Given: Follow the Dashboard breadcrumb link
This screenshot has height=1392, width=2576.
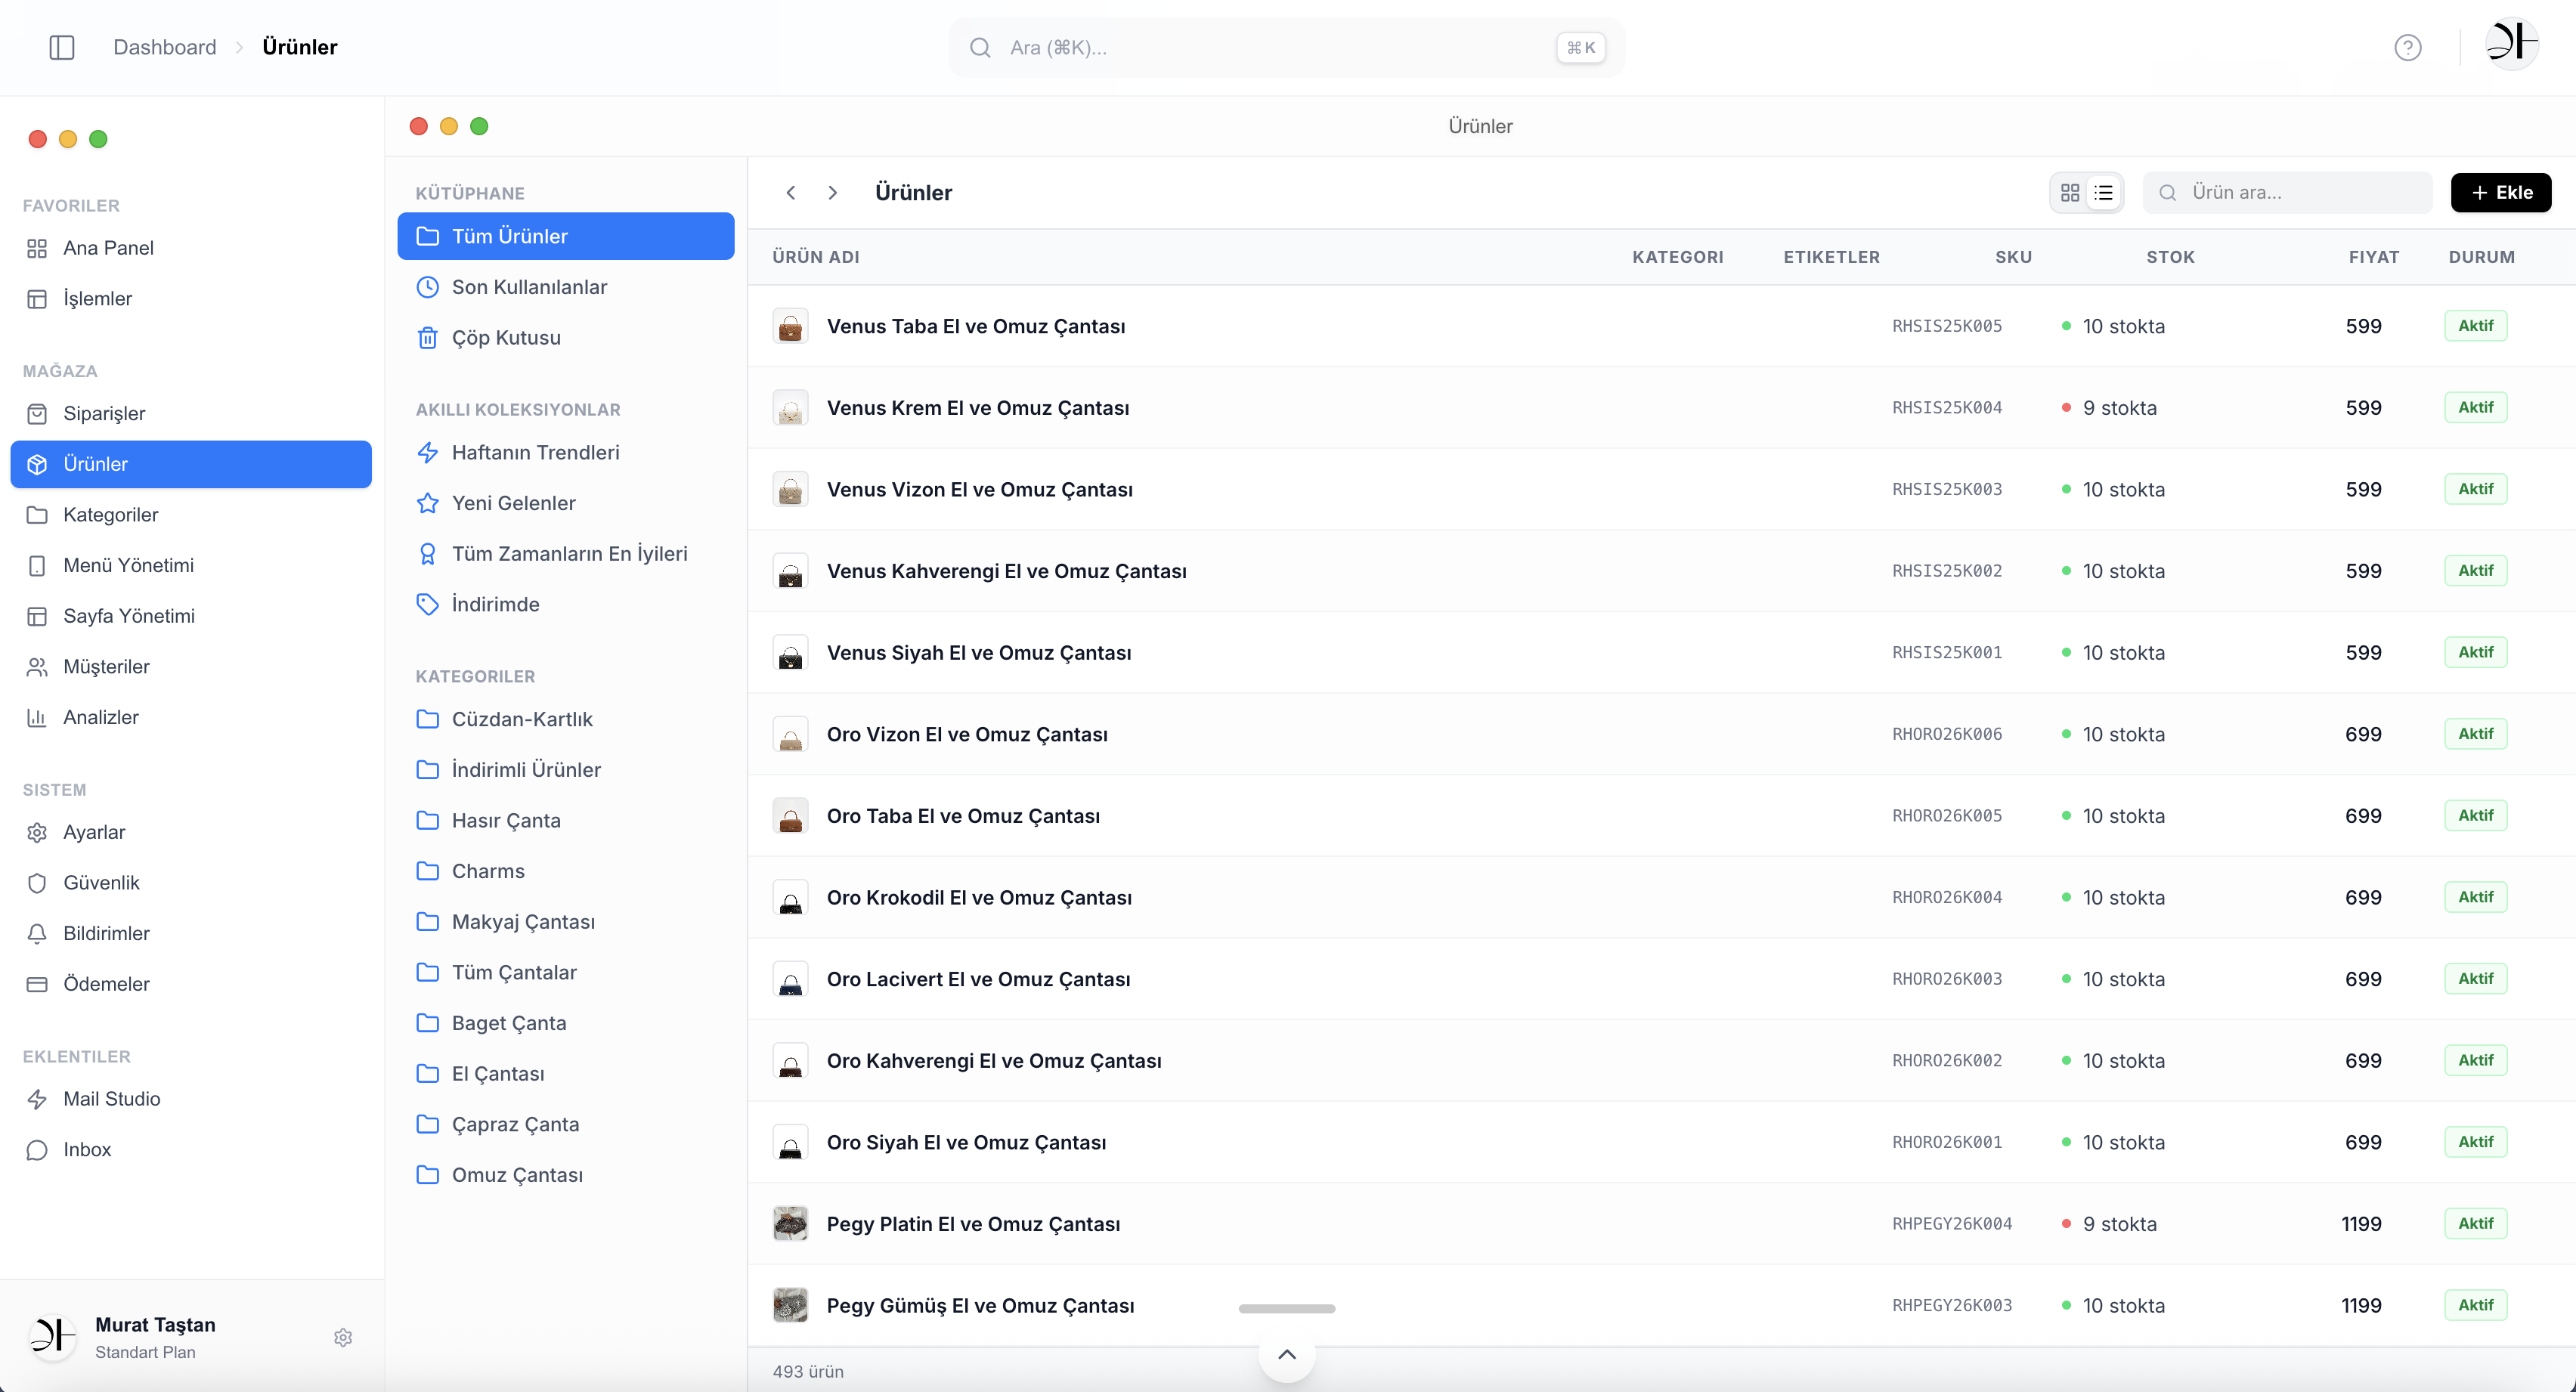Looking at the screenshot, I should coord(164,47).
